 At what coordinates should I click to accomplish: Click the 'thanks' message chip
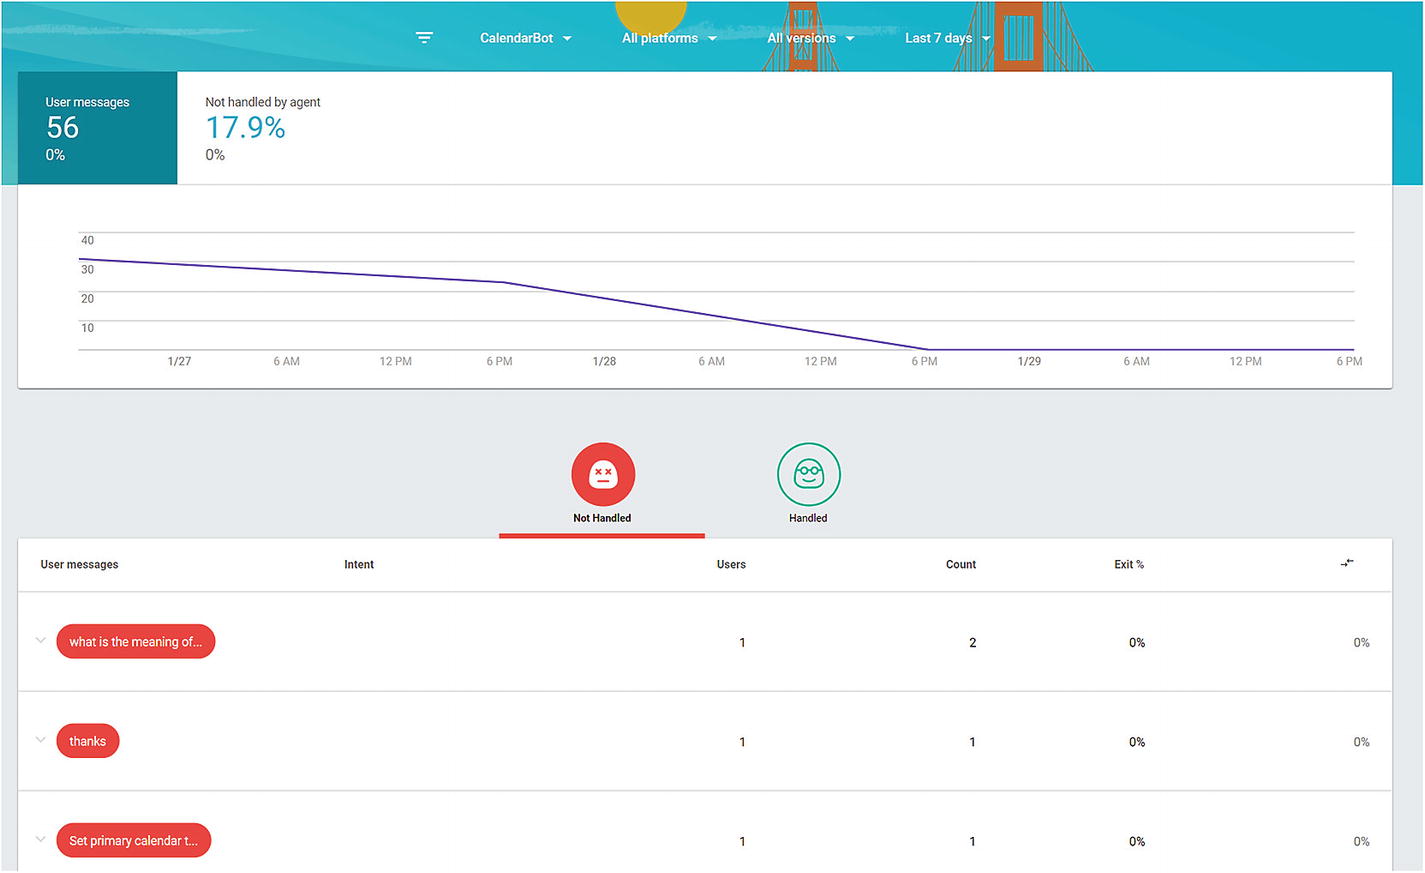[x=88, y=741]
